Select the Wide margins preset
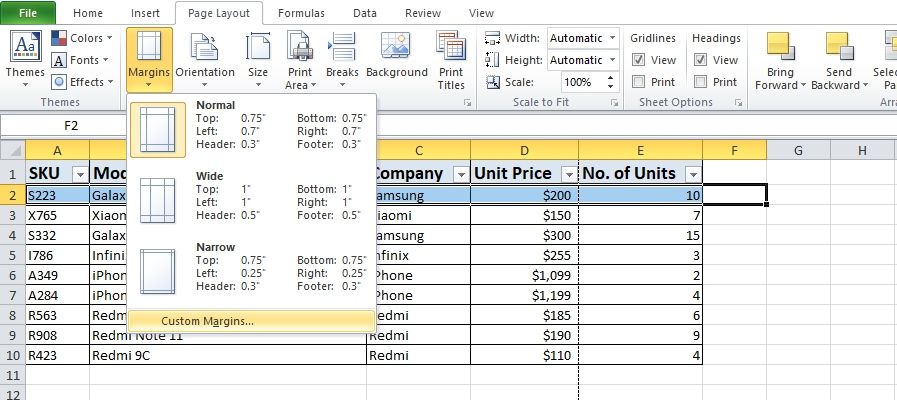 (x=251, y=201)
